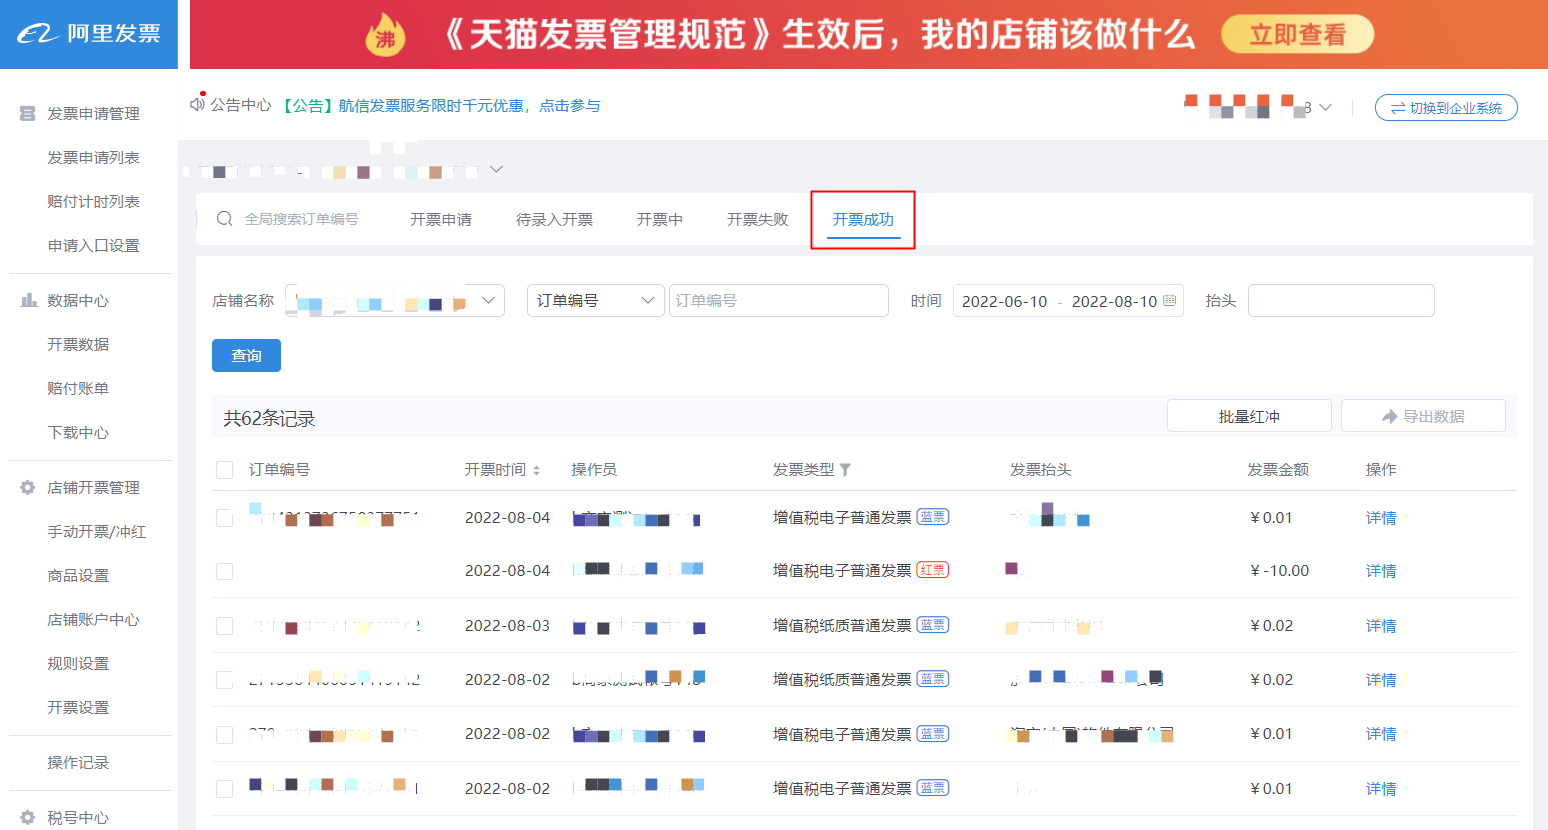Open 详情 for the ￥-10.00 row
This screenshot has width=1548, height=830.
[x=1381, y=571]
